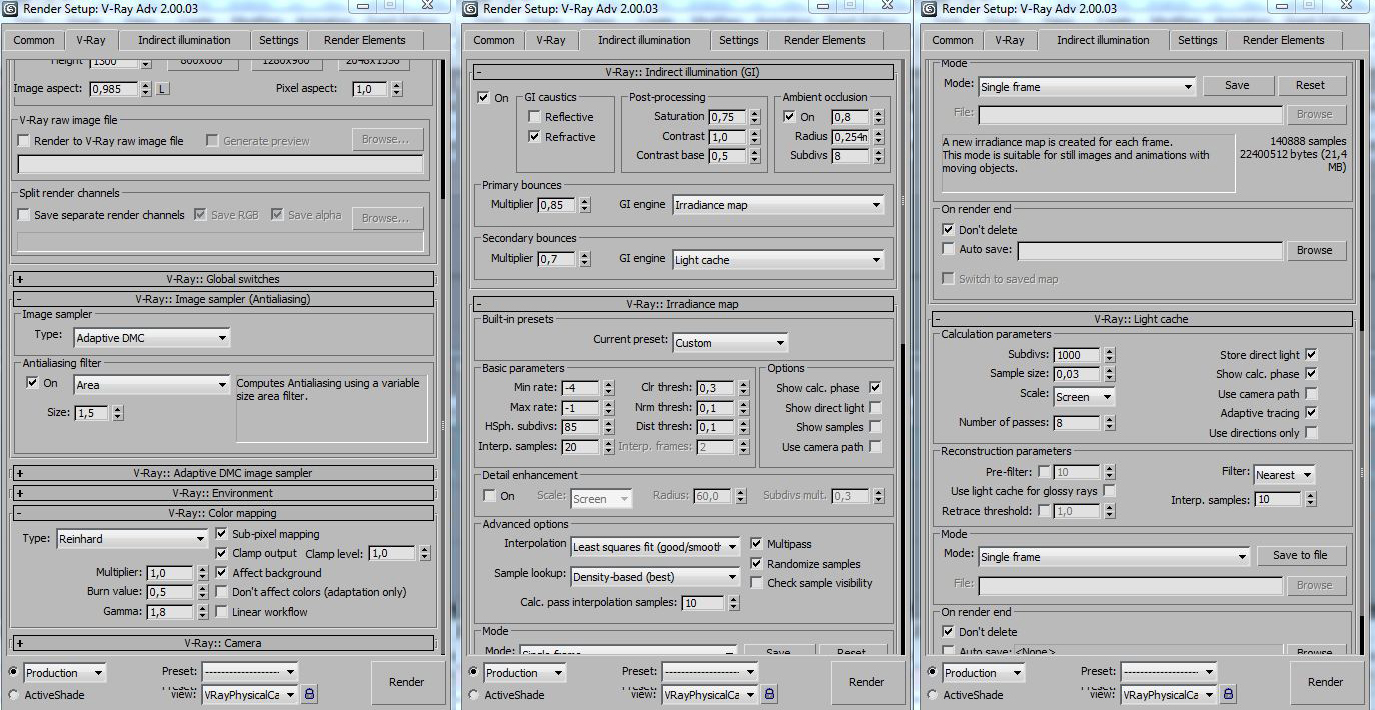Viewport: 1375px width, 710px height.
Task: Click the color mapping Gamma value field
Action: tap(170, 612)
